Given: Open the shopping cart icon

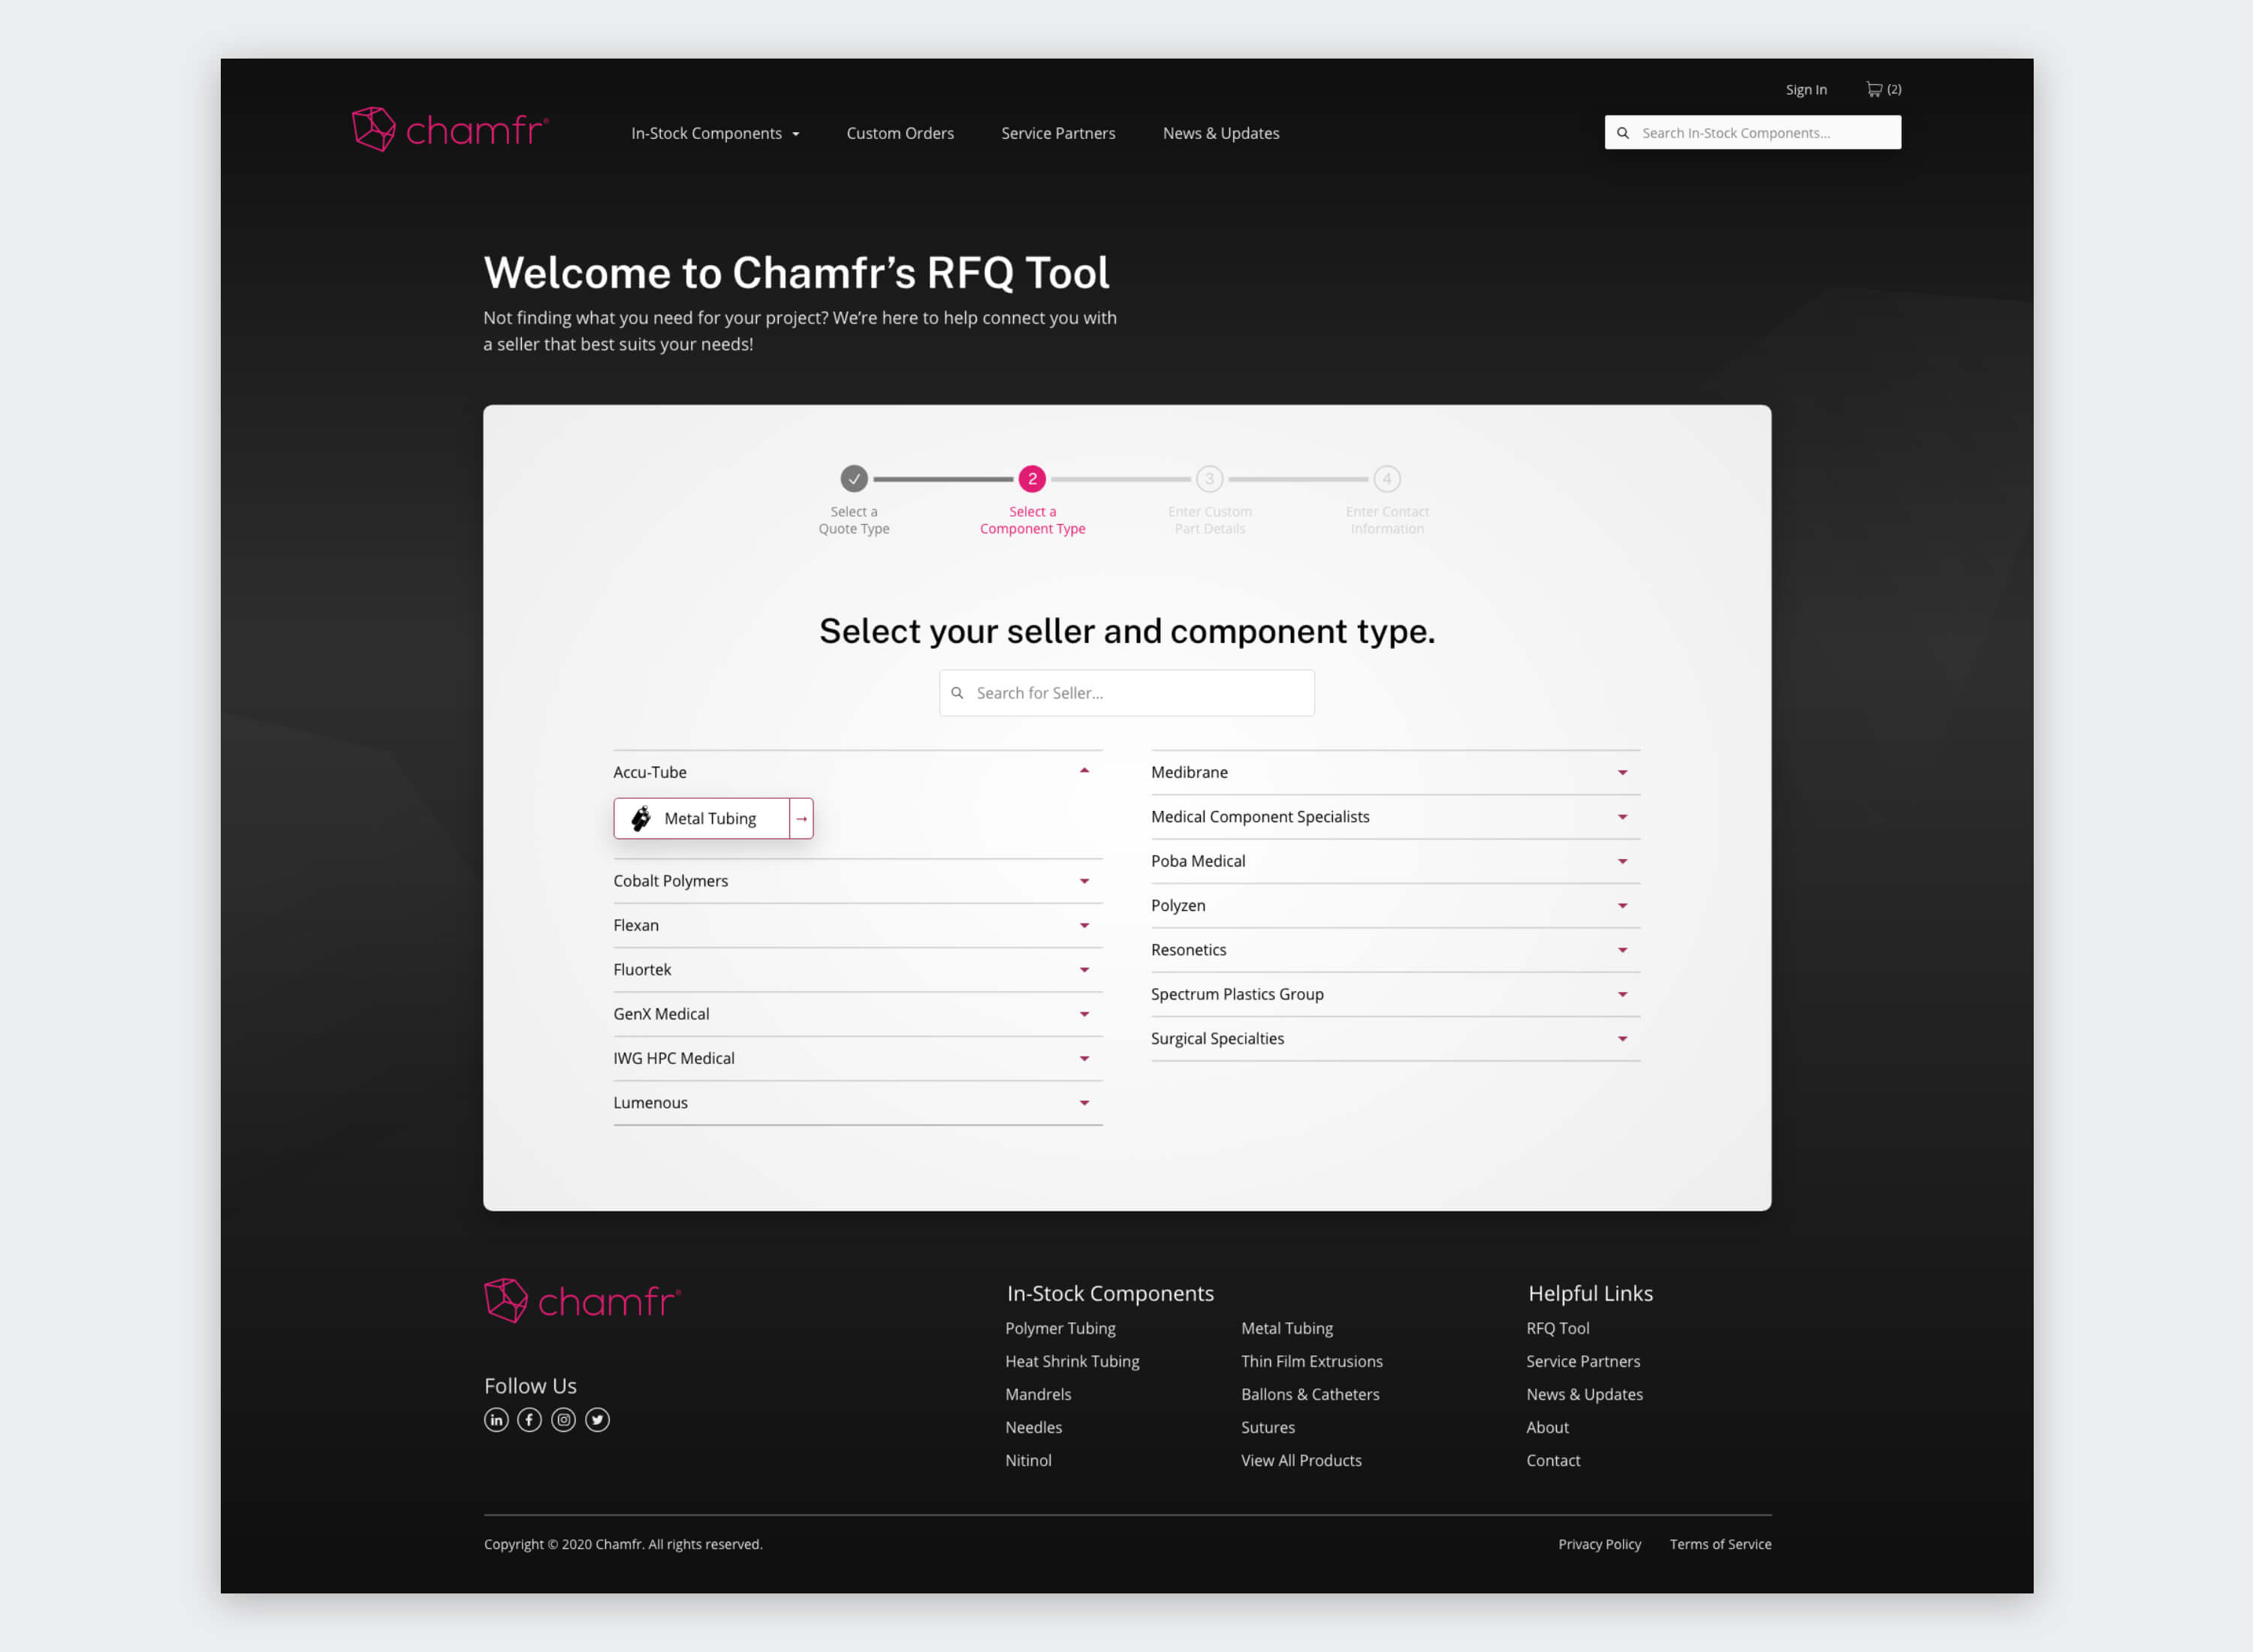Looking at the screenshot, I should pos(1874,89).
